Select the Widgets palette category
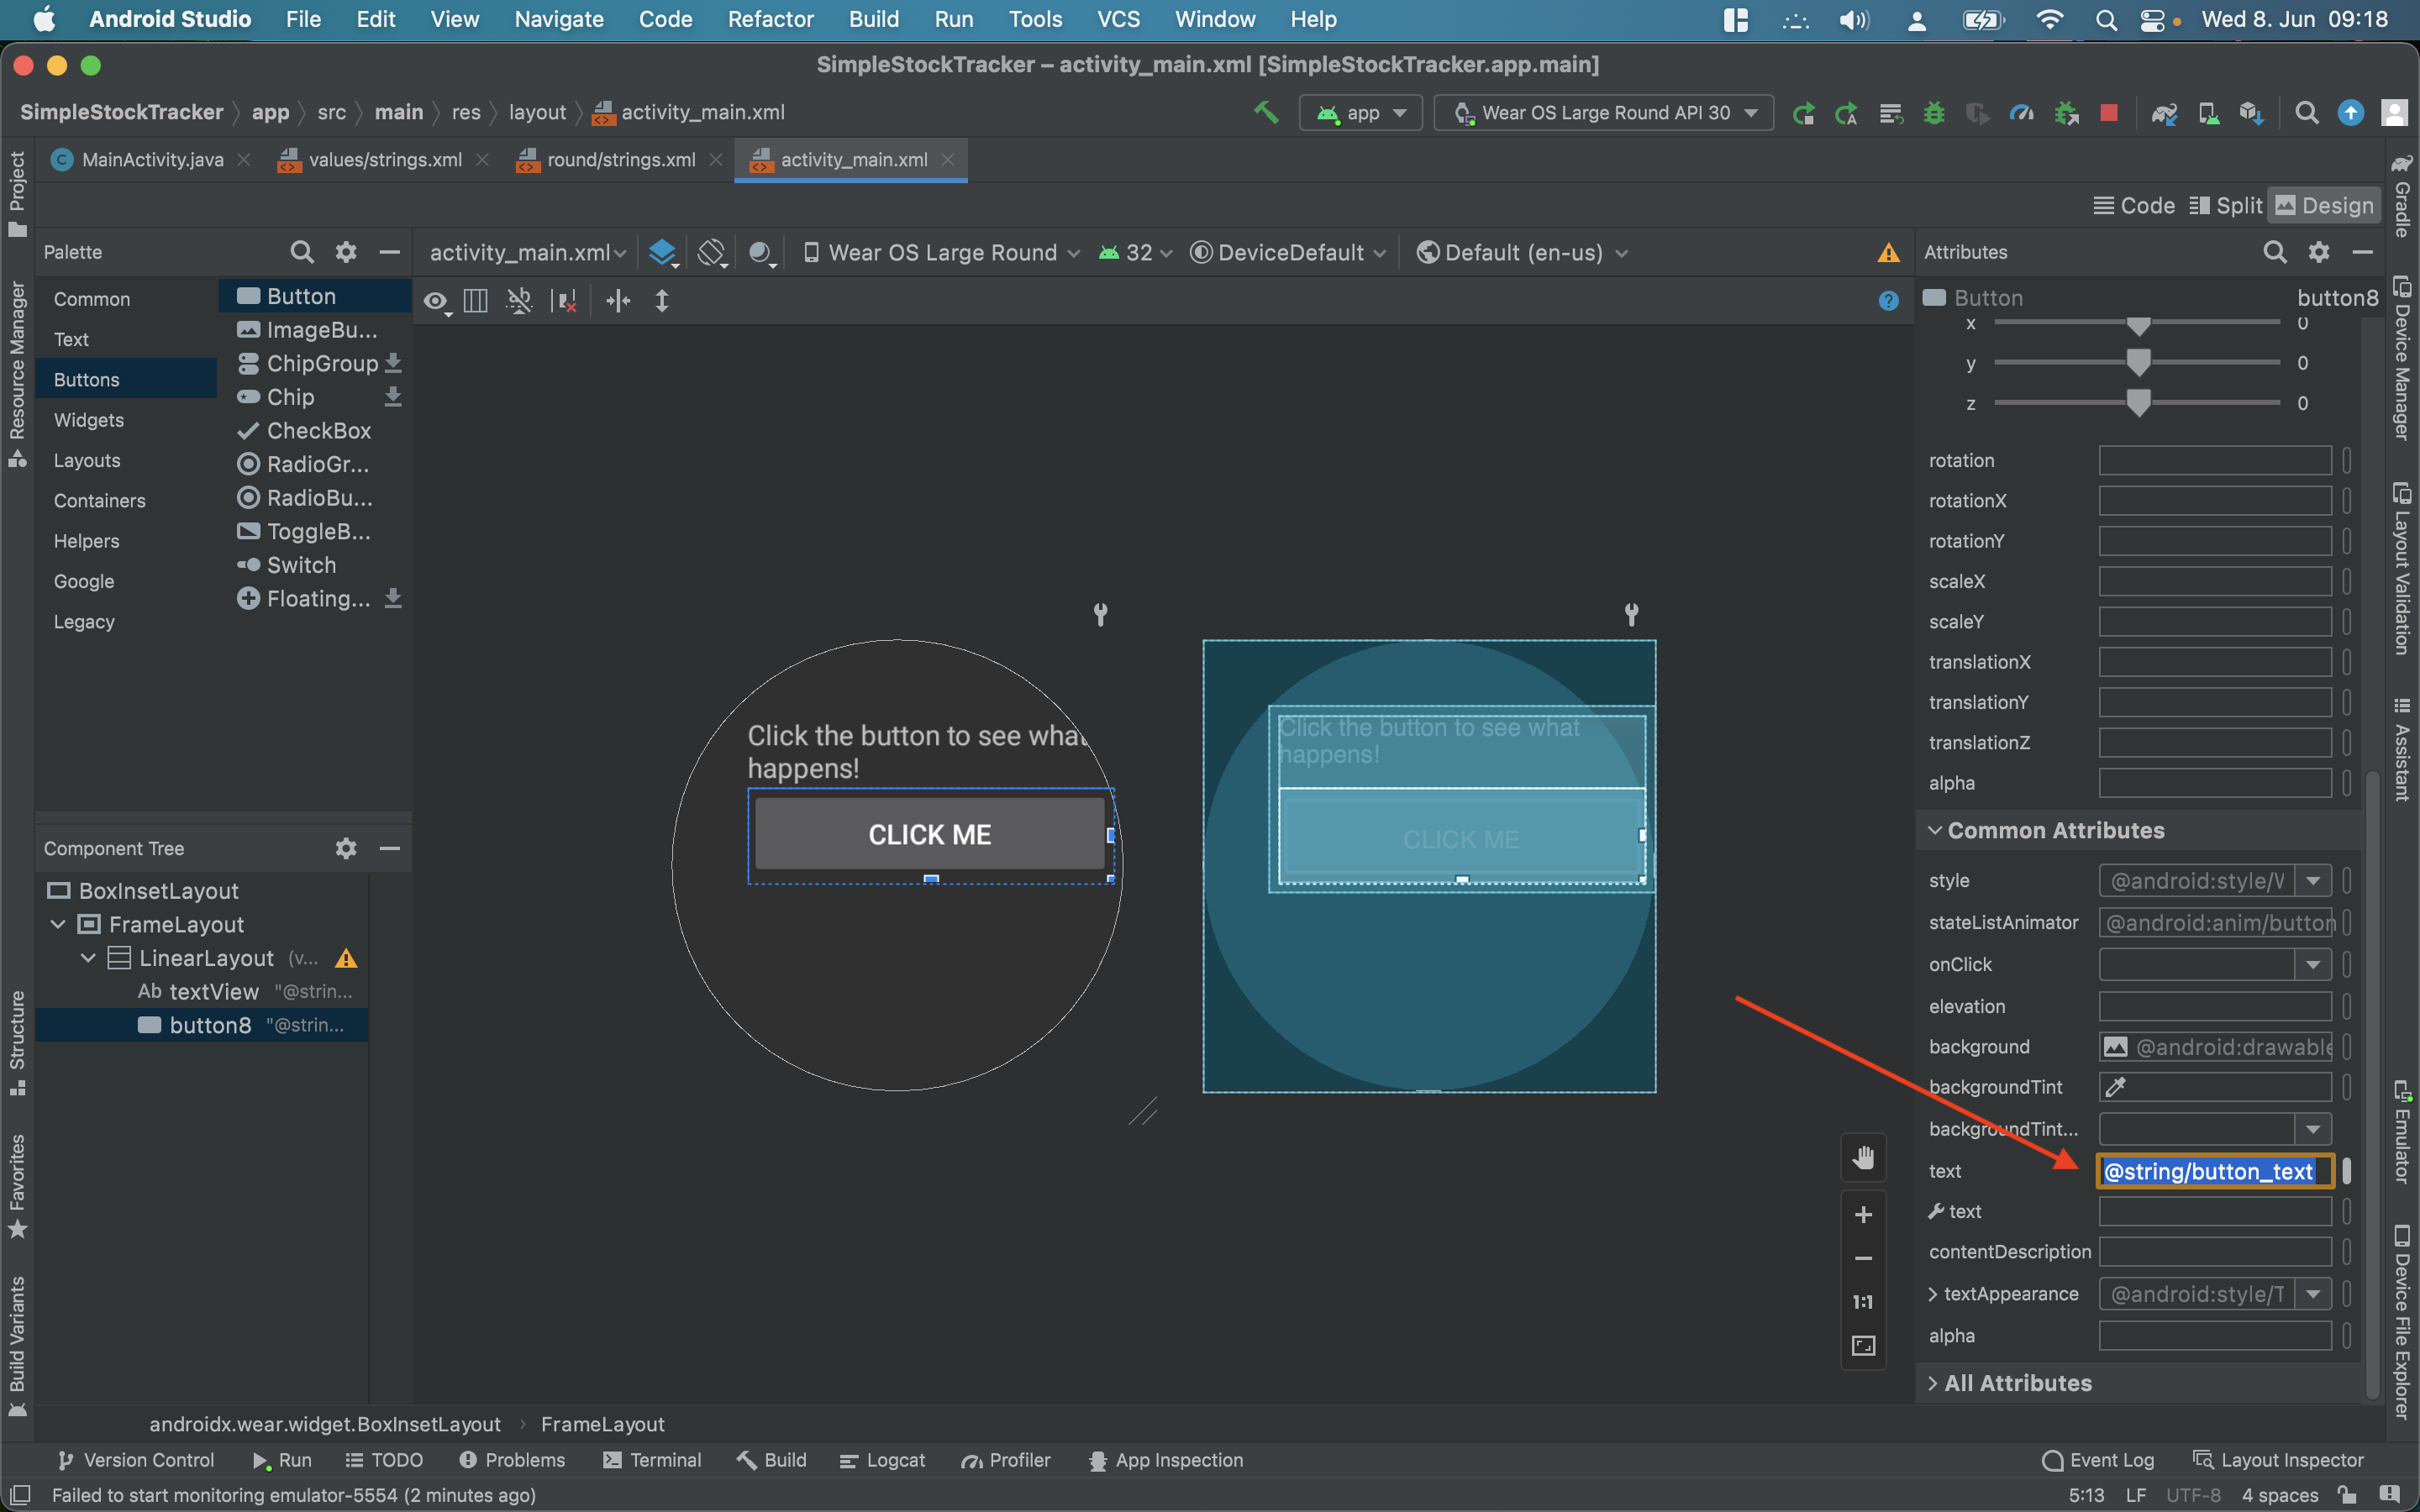This screenshot has width=2420, height=1512. 89,420
